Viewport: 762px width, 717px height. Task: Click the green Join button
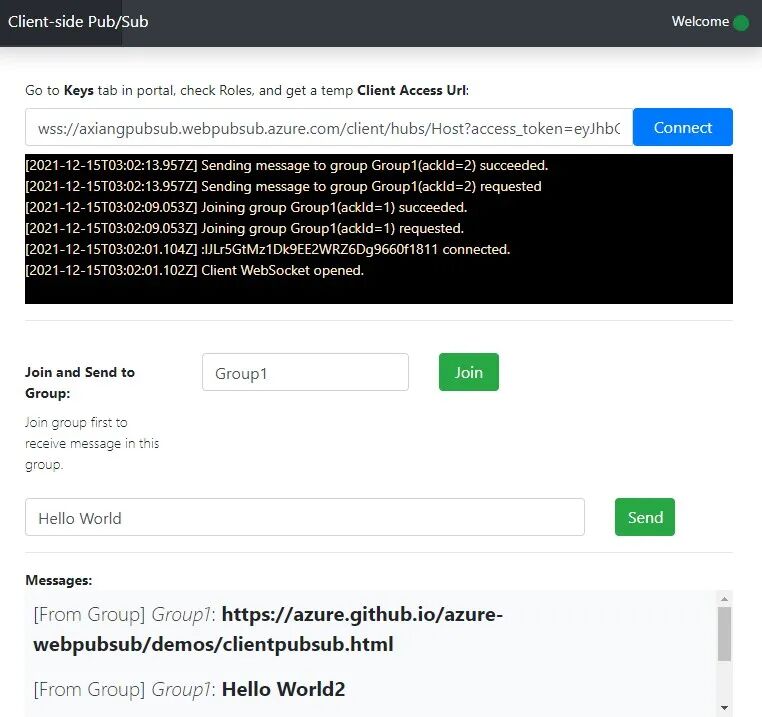468,372
